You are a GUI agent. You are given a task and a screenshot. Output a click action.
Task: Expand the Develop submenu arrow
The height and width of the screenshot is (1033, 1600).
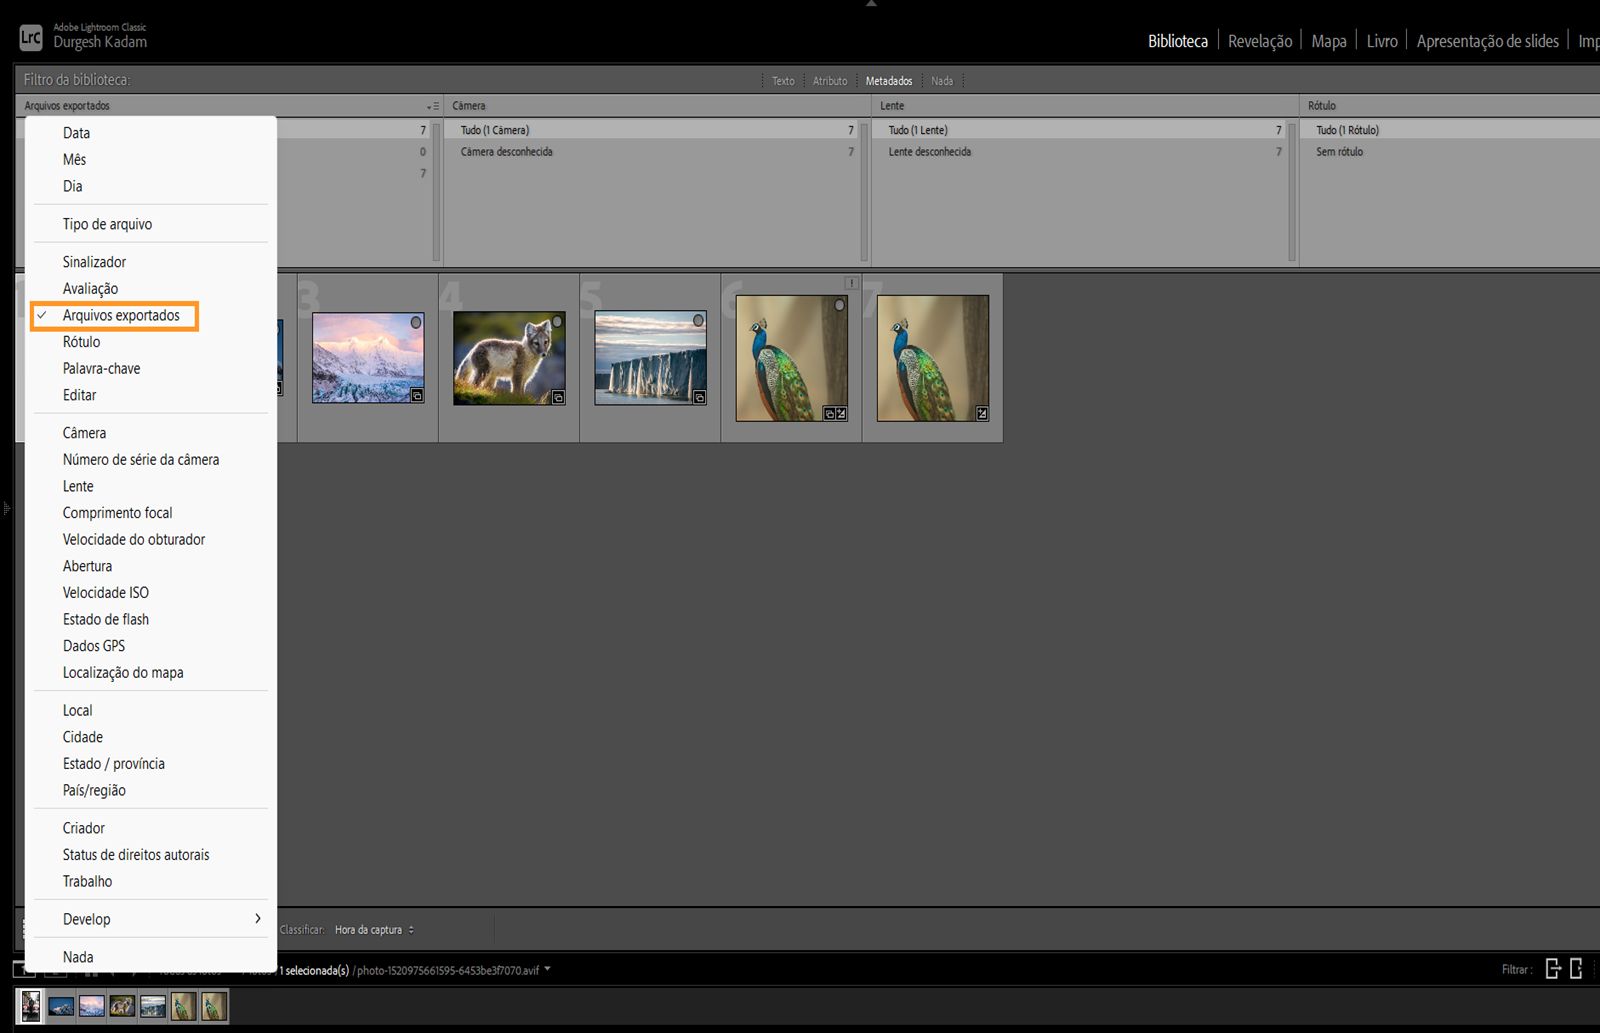(x=257, y=919)
